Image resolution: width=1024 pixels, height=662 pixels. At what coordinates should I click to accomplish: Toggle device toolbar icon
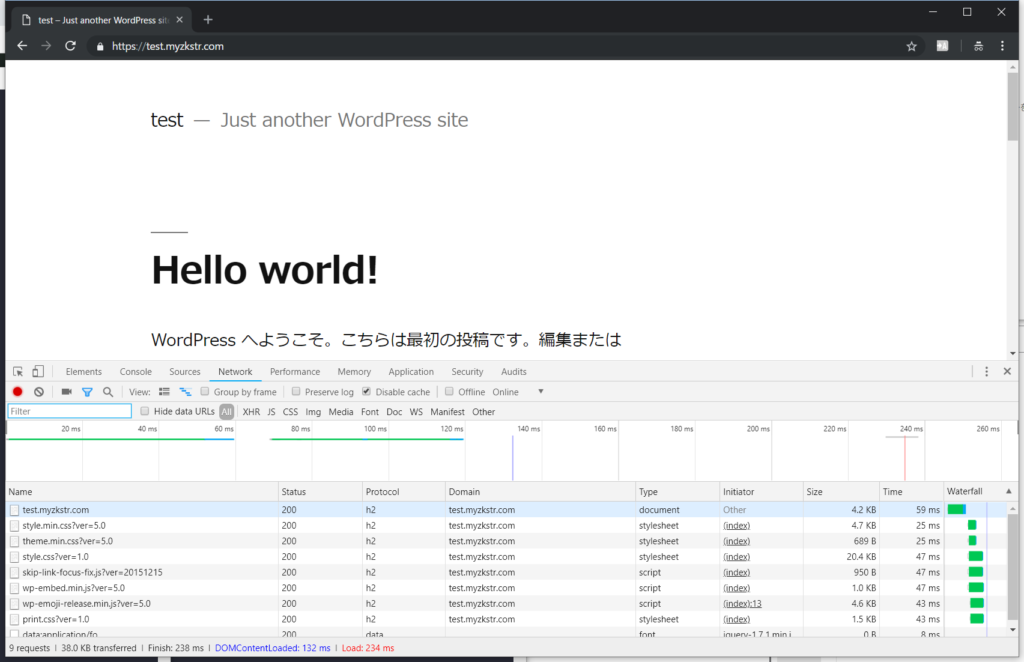pyautogui.click(x=38, y=371)
